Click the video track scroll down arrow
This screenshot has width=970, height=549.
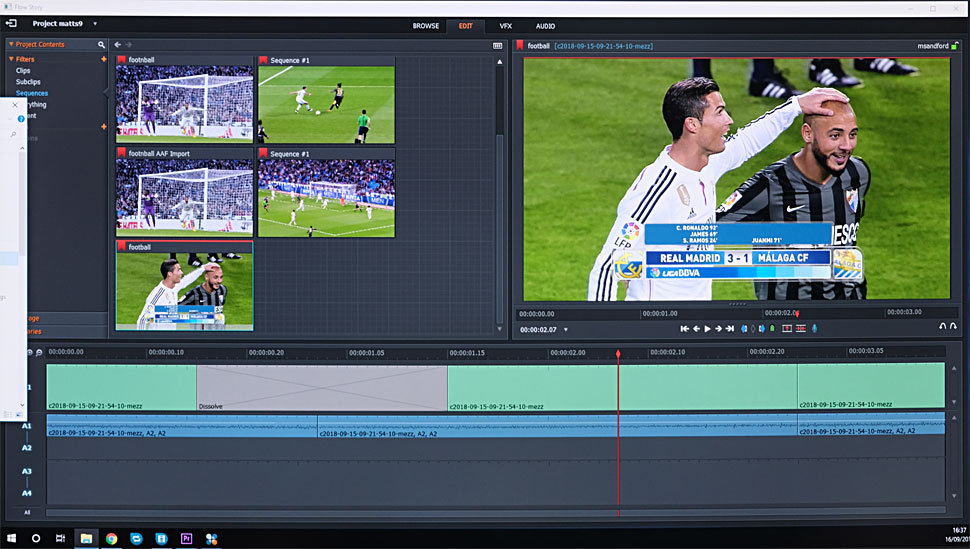click(x=953, y=402)
